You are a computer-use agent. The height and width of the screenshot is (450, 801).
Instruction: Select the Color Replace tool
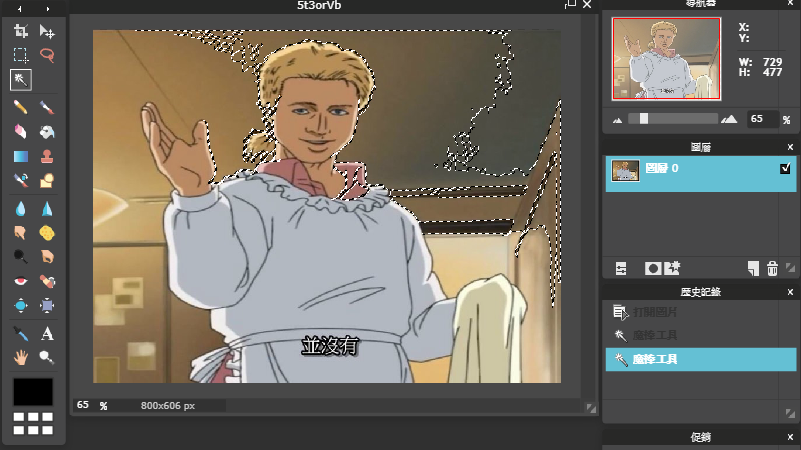point(20,180)
